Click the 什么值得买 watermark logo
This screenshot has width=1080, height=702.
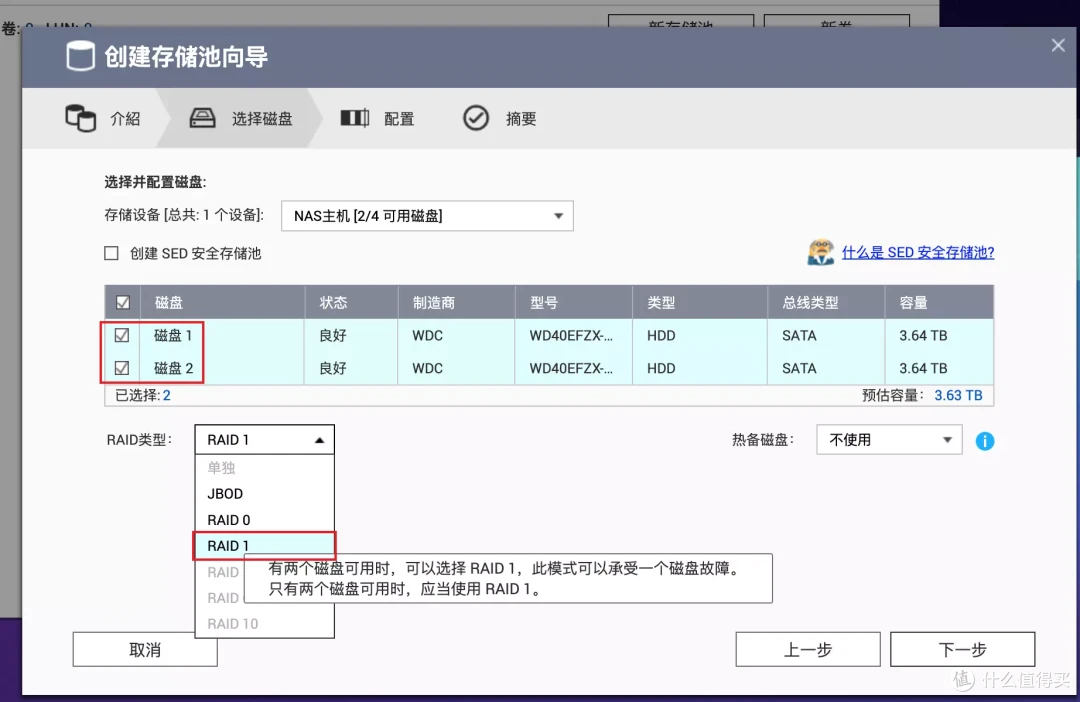pyautogui.click(x=963, y=681)
